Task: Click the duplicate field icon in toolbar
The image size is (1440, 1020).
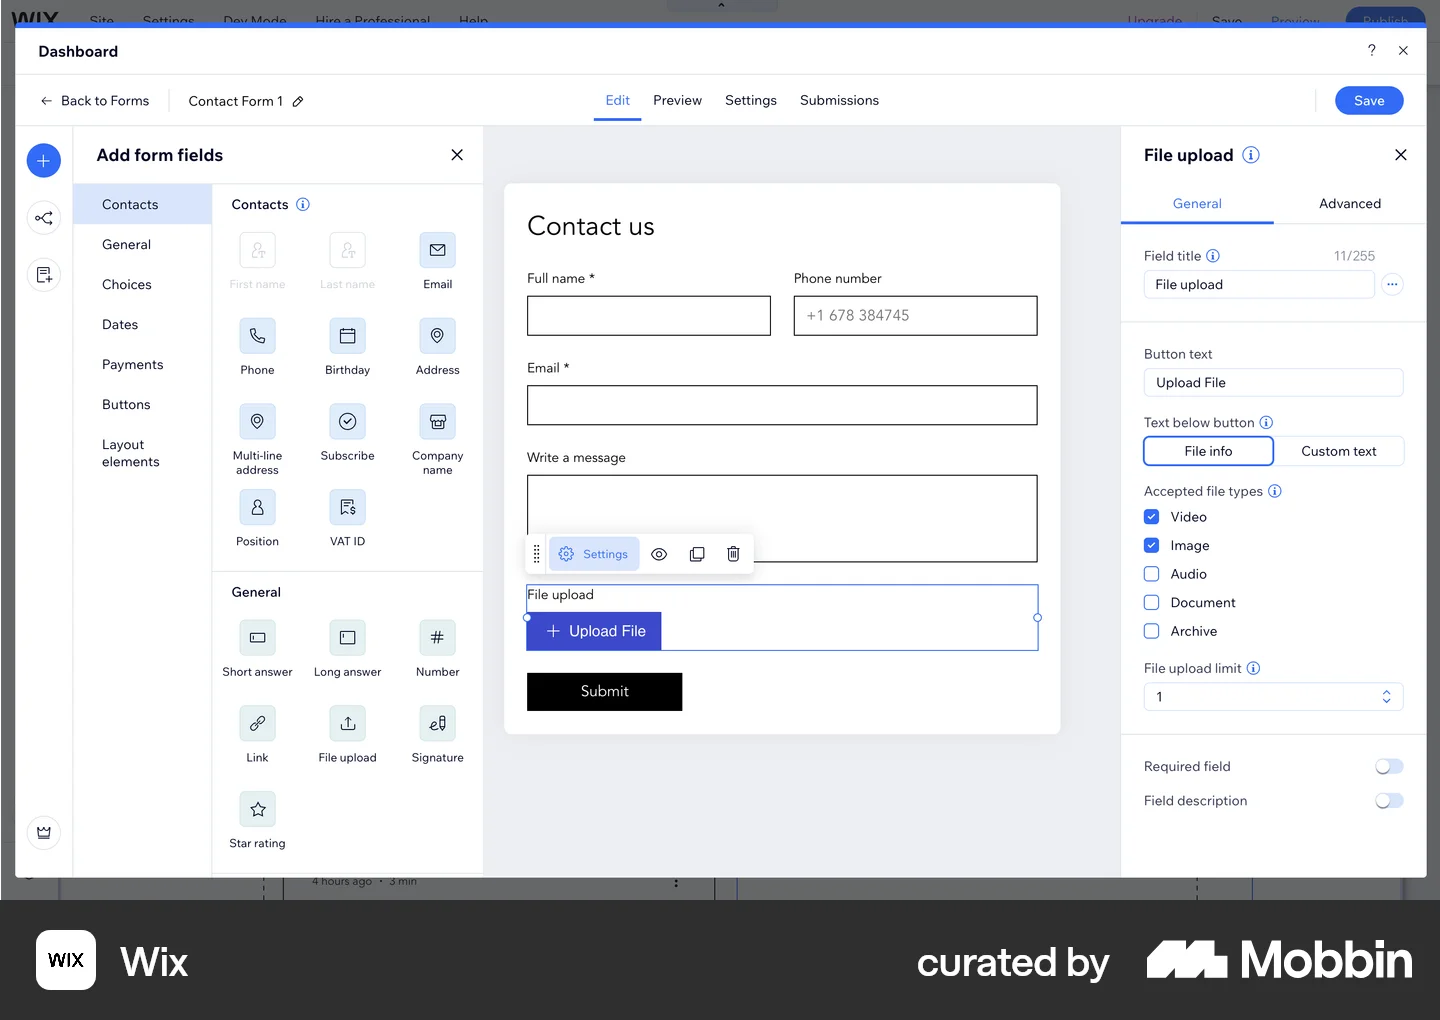Action: (697, 554)
